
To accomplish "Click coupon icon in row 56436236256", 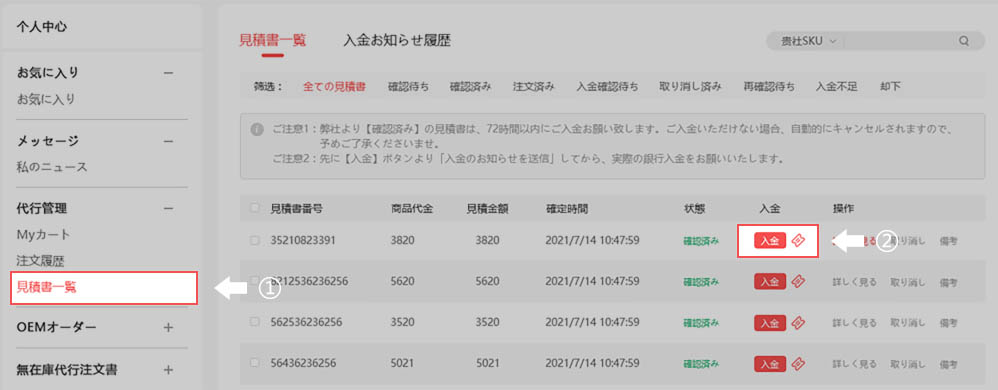I will coord(798,364).
